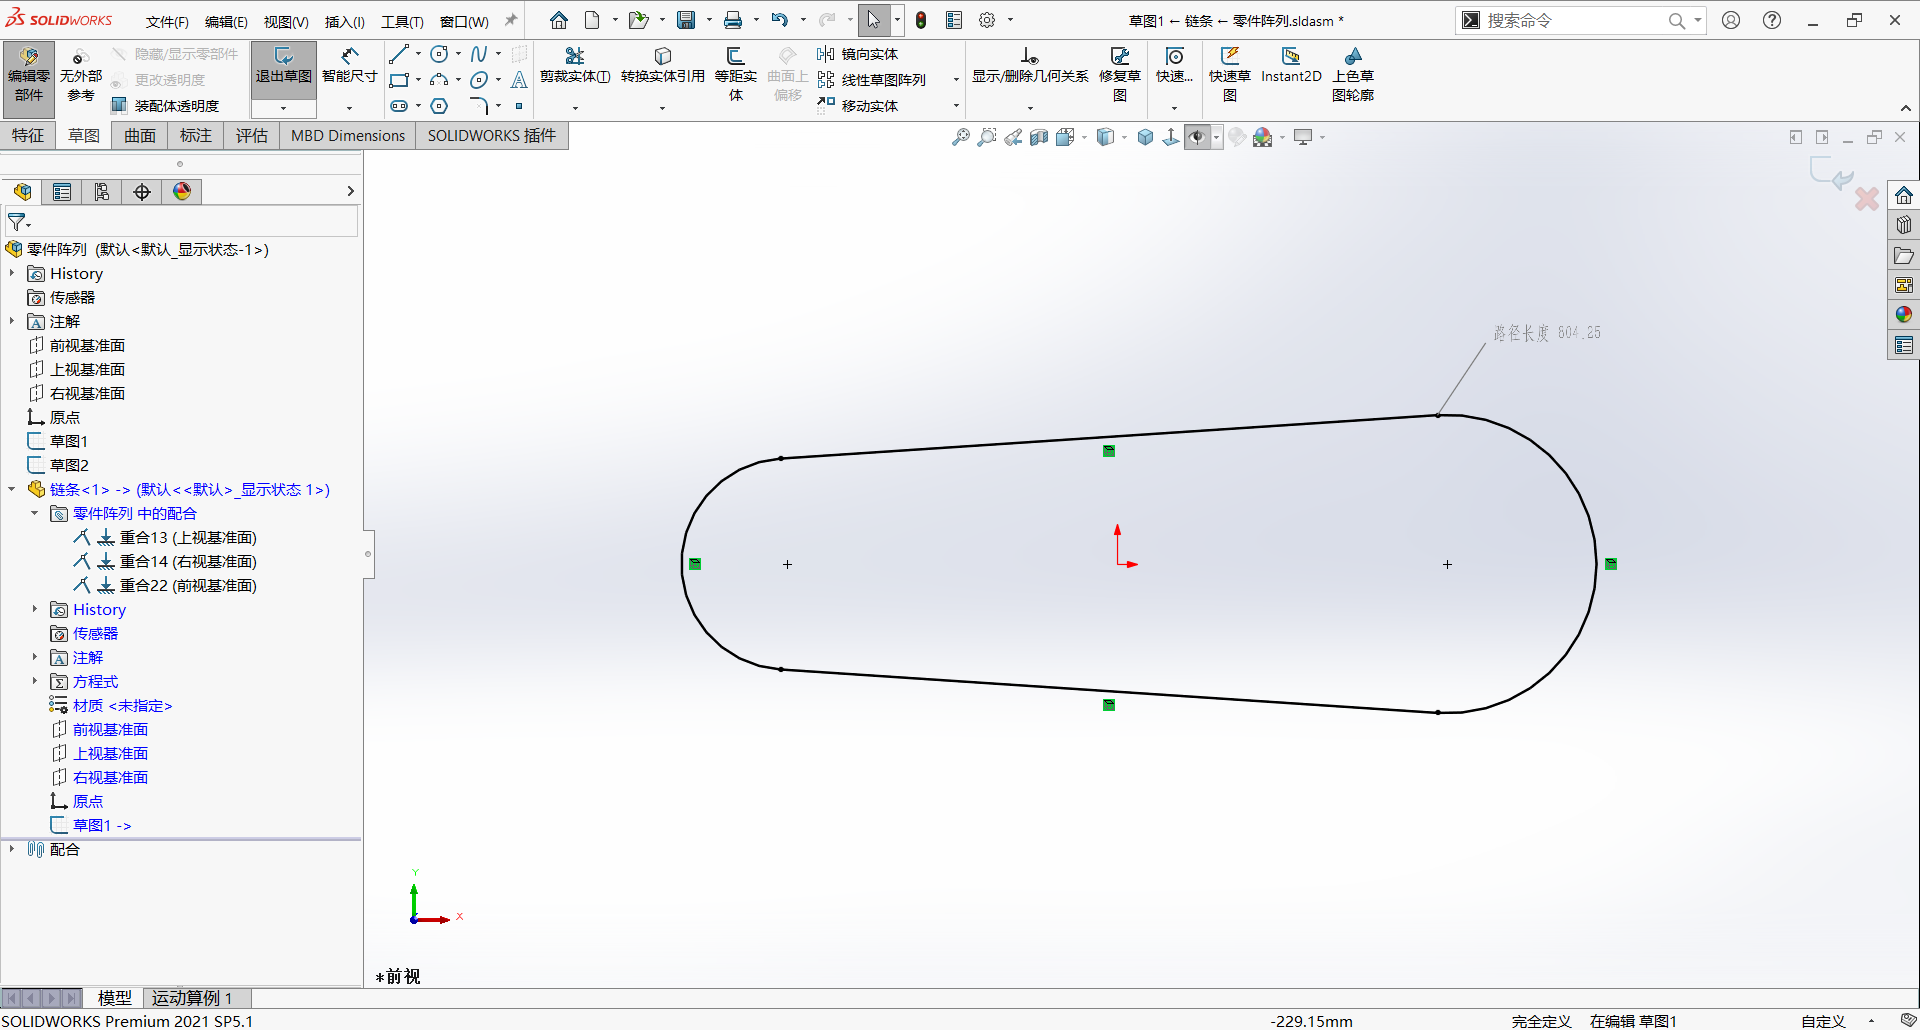Toggle Shaded Sketch Contours (上色草图轮廓)
The width and height of the screenshot is (1920, 1030).
1353,75
